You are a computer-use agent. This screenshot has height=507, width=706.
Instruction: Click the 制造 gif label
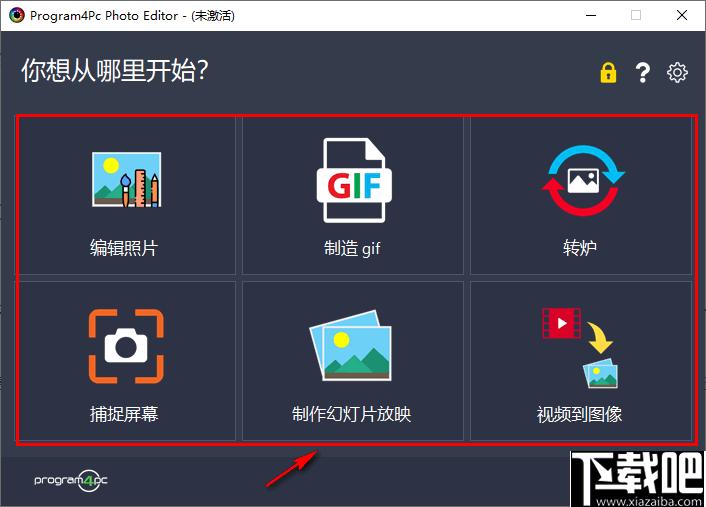click(x=352, y=248)
